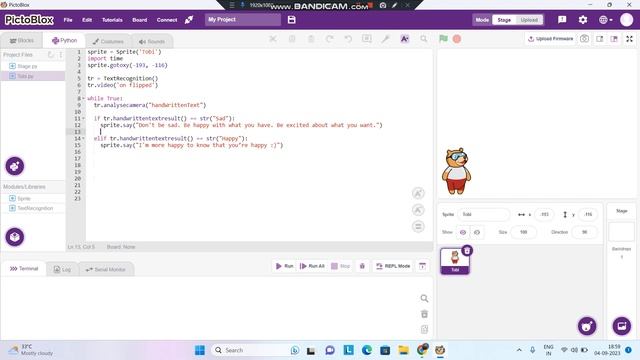Open the Windows Start button

pyautogui.click(x=200, y=350)
